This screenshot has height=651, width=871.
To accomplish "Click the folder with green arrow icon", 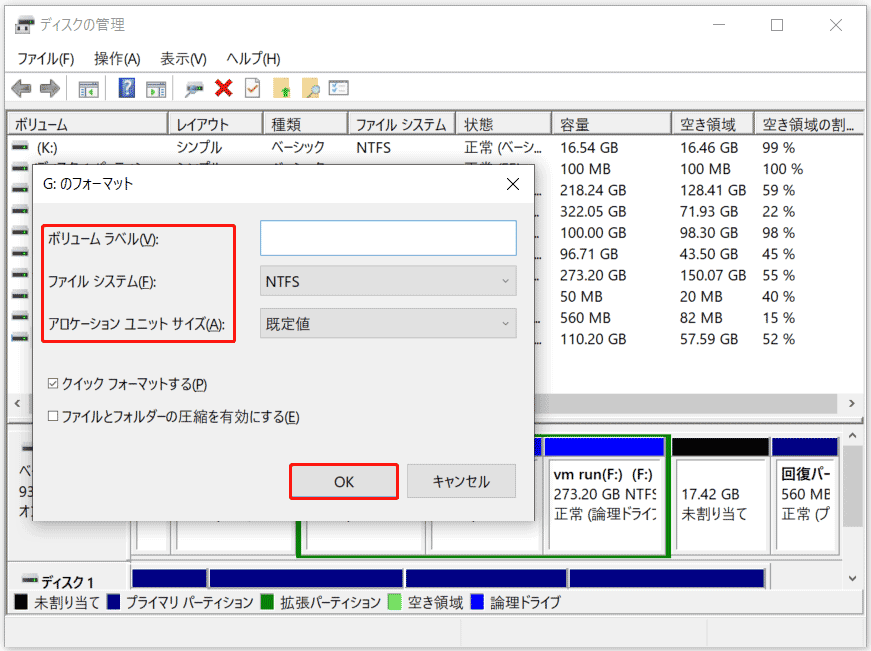I will (281, 88).
